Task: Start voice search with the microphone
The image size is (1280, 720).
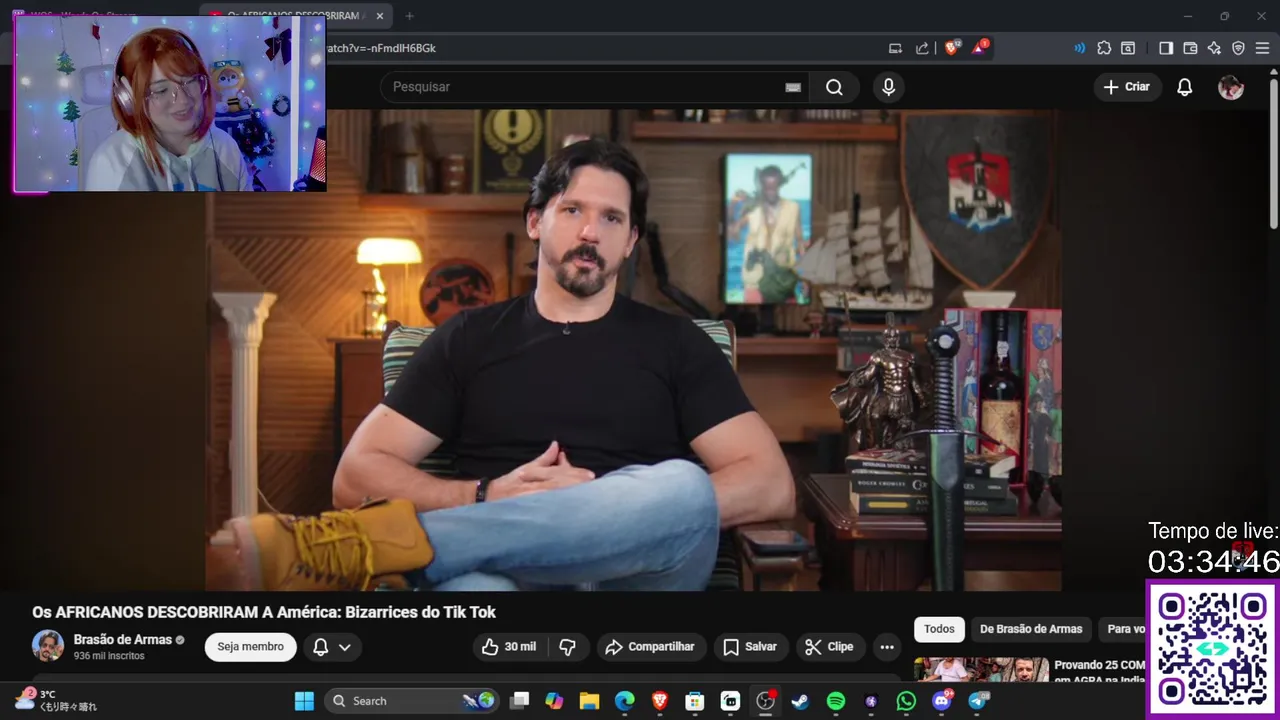Action: tap(888, 87)
